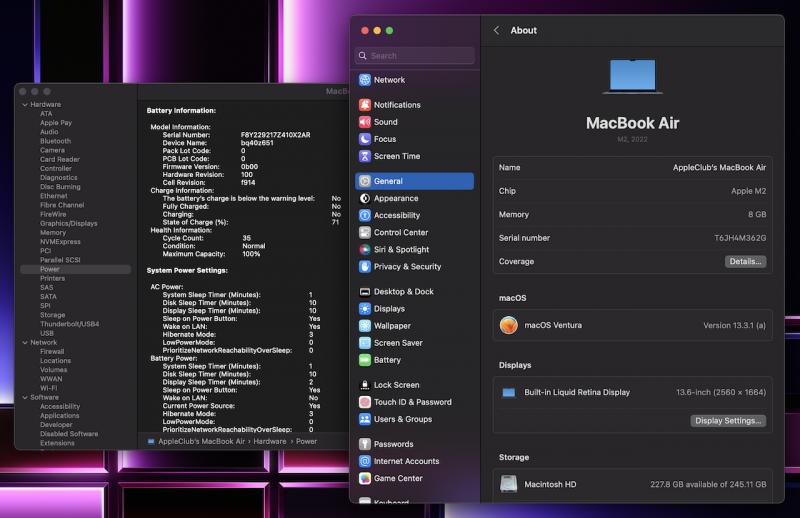Image resolution: width=800 pixels, height=518 pixels.
Task: Open Screen Time hourglass icon
Action: (x=365, y=156)
